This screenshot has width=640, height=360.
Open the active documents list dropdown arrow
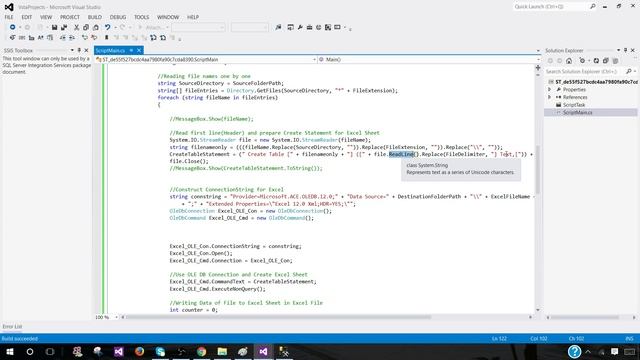coord(538,51)
